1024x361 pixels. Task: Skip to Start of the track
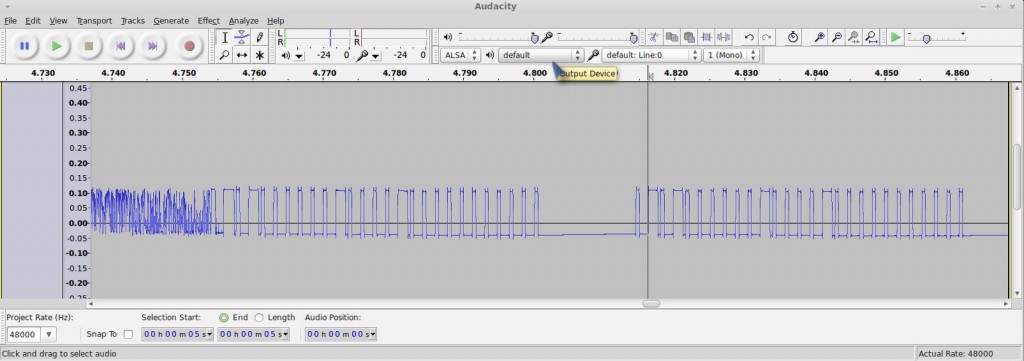pos(121,46)
